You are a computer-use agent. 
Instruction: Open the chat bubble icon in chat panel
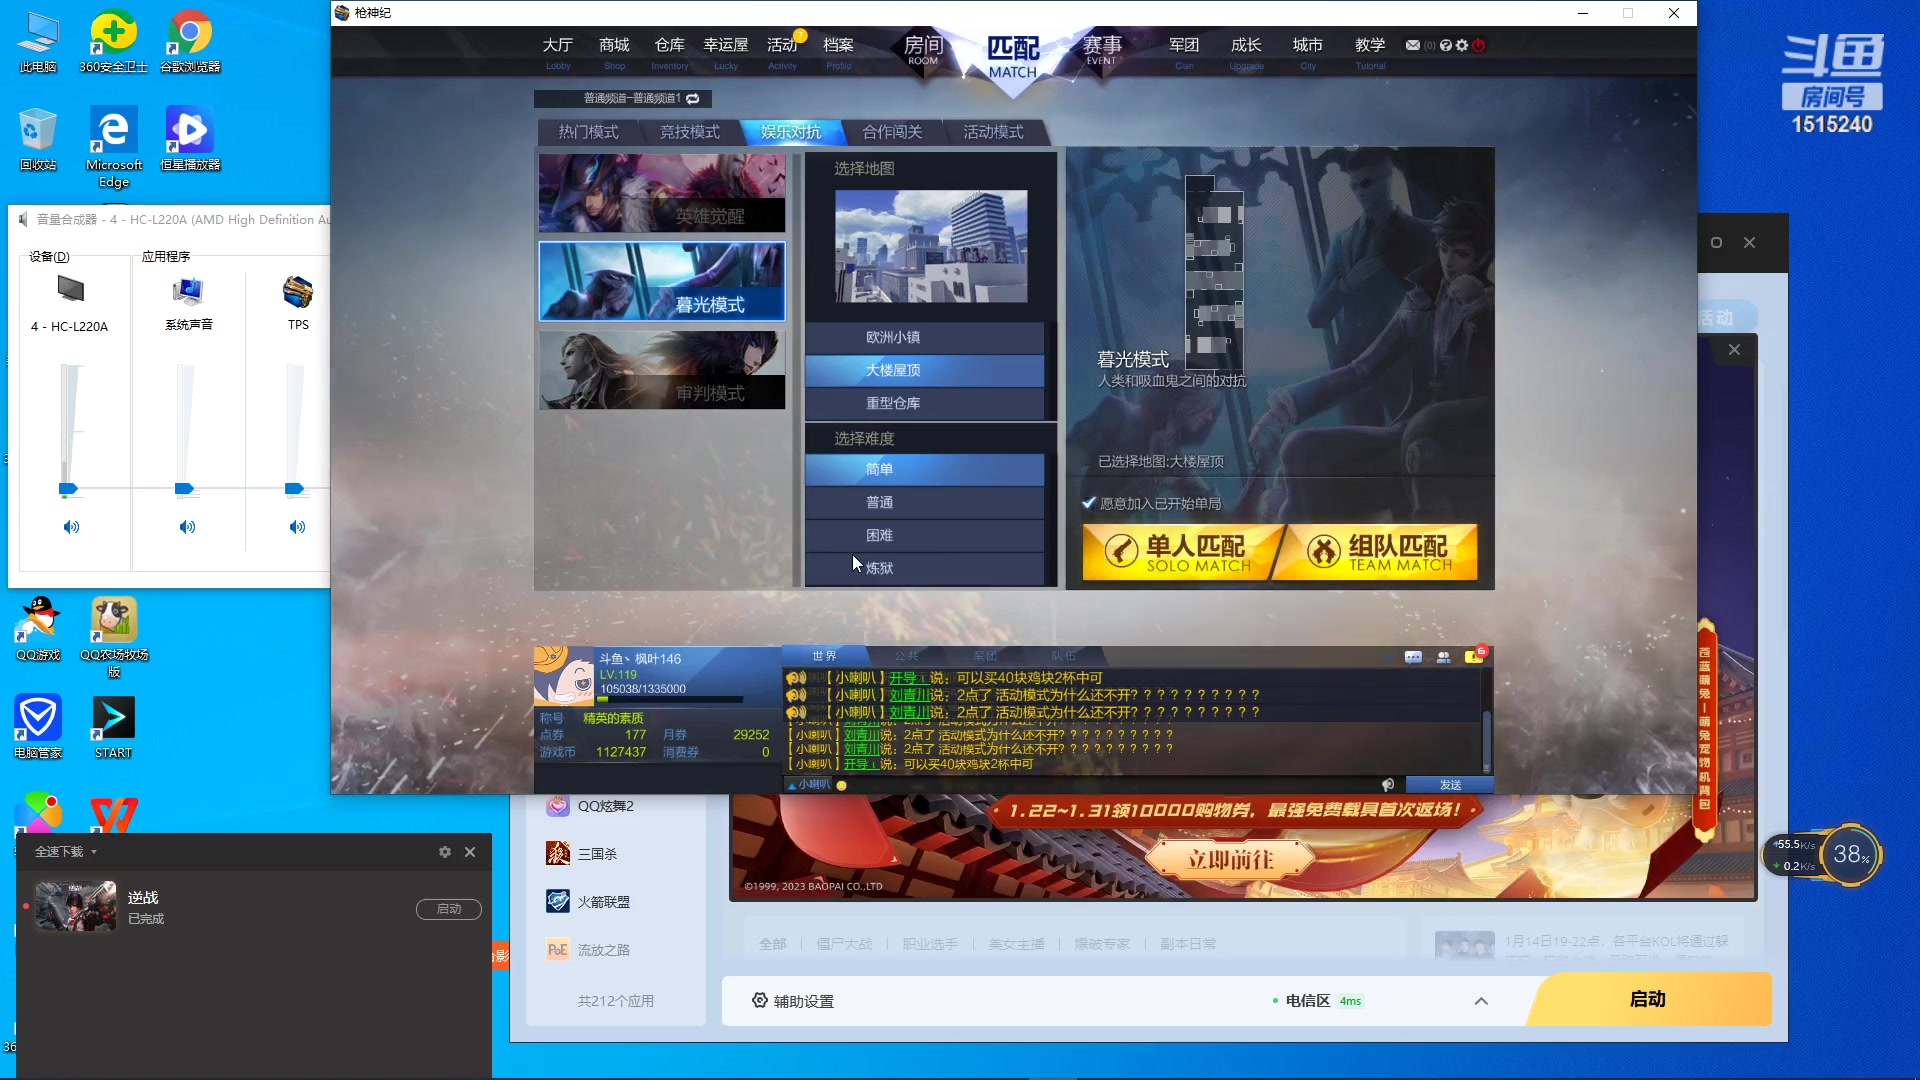[x=1413, y=657]
